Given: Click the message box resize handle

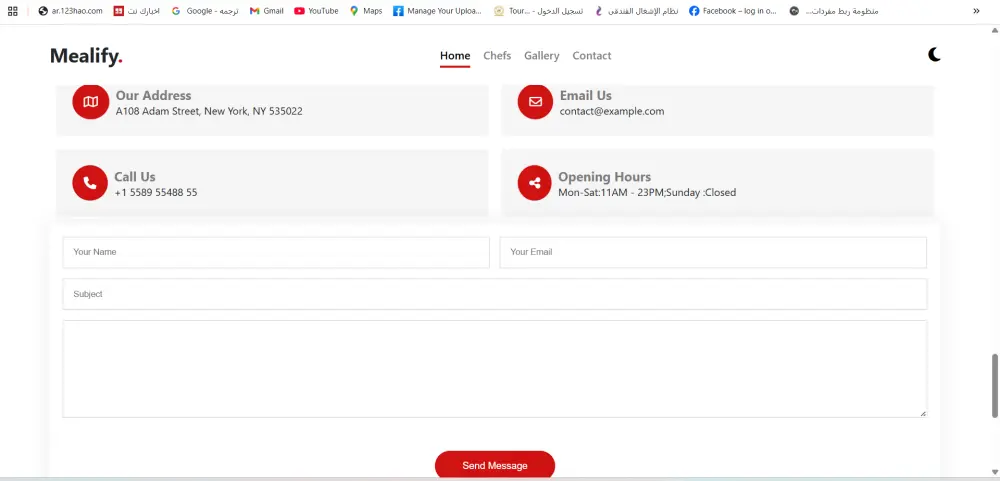Looking at the screenshot, I should point(923,413).
